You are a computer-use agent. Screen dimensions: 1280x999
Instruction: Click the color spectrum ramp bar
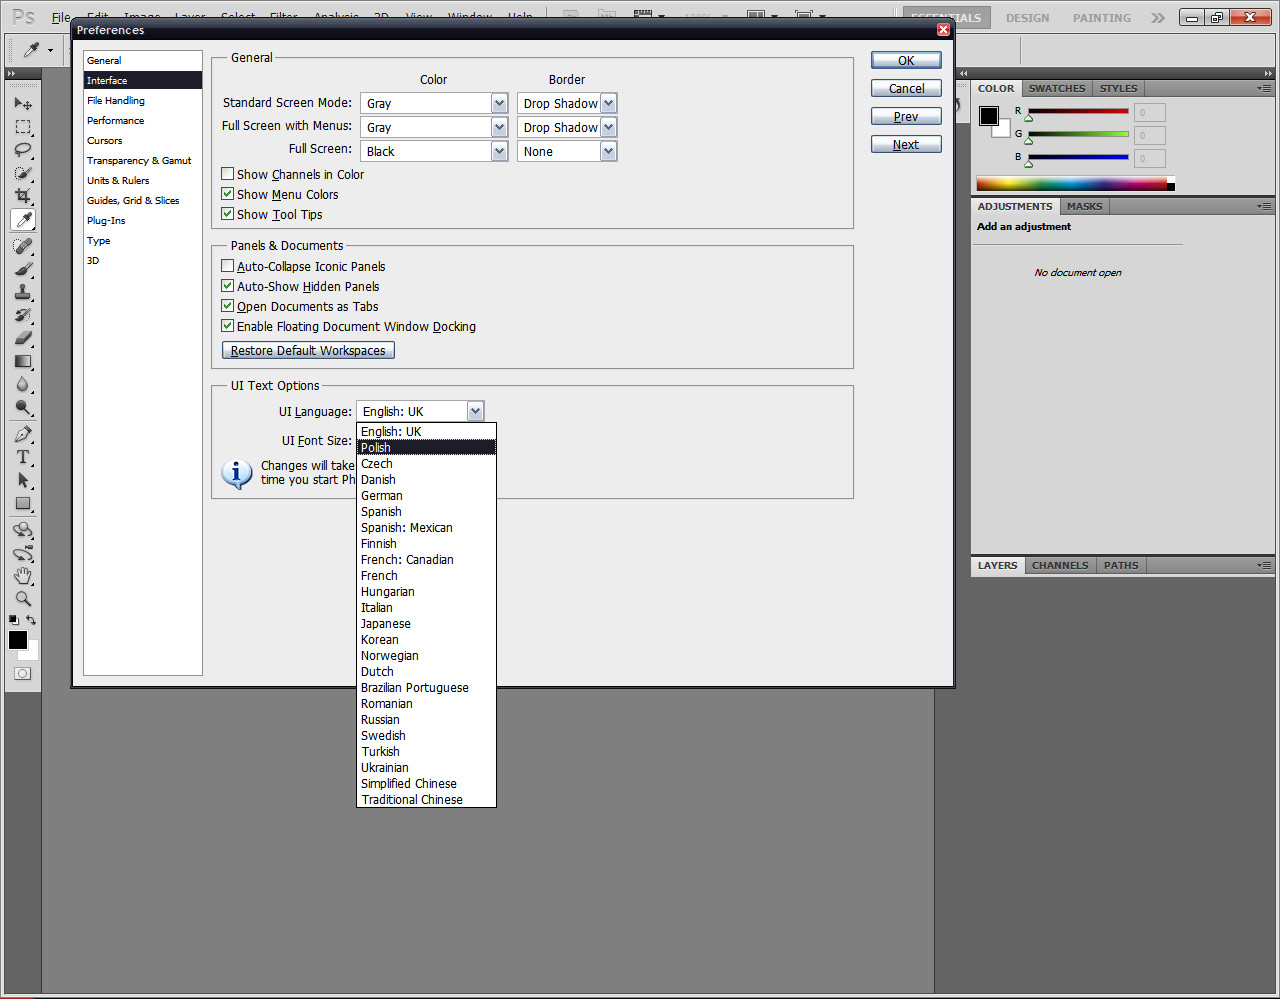[1075, 184]
